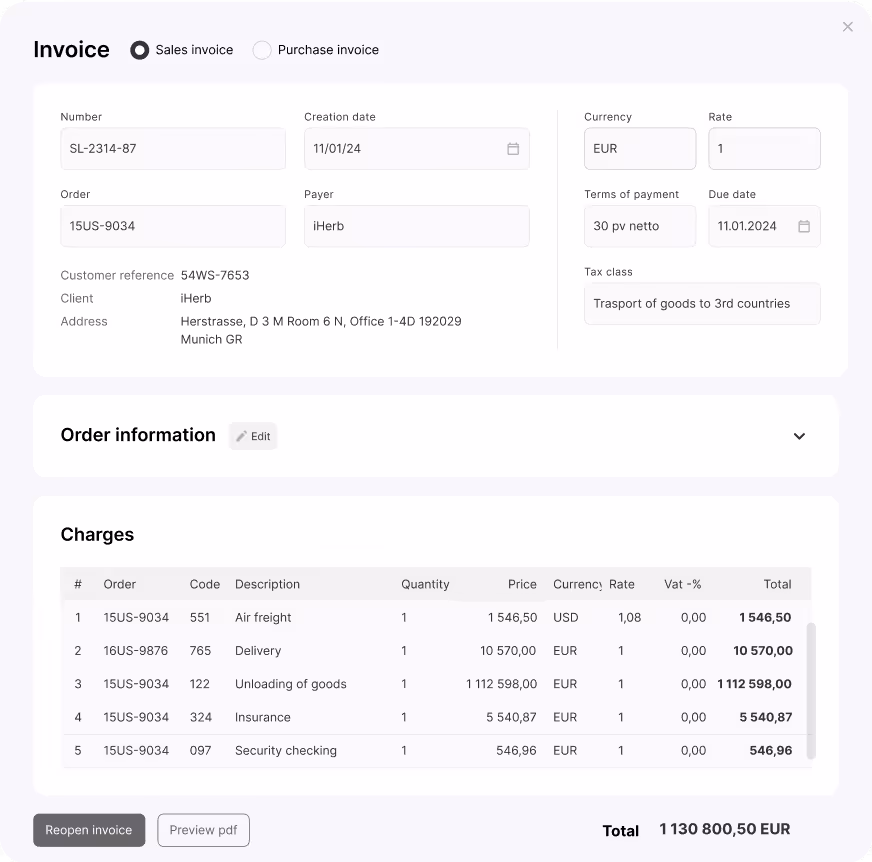
Task: Select the Security checking charge row
Action: [x=430, y=750]
